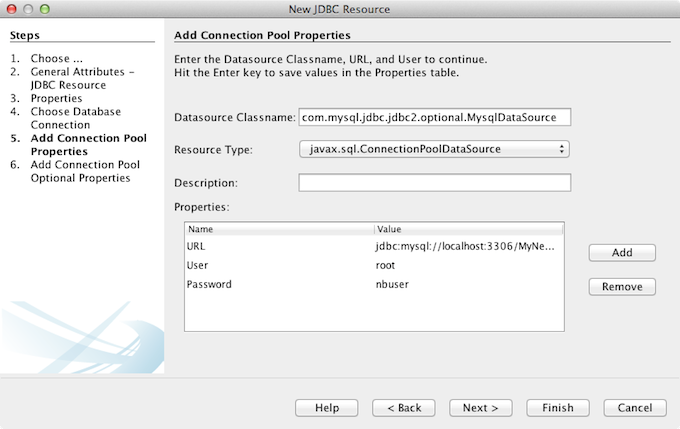Go back with the Back button
The width and height of the screenshot is (680, 429).
[x=404, y=407]
